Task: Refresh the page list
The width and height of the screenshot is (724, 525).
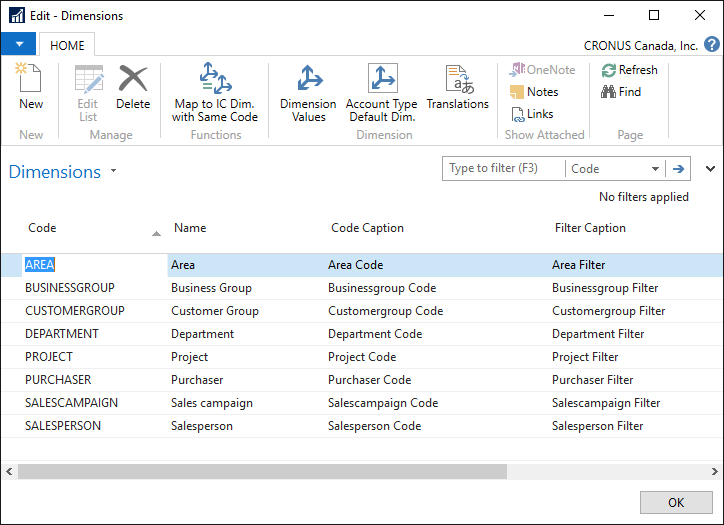Action: (x=609, y=70)
